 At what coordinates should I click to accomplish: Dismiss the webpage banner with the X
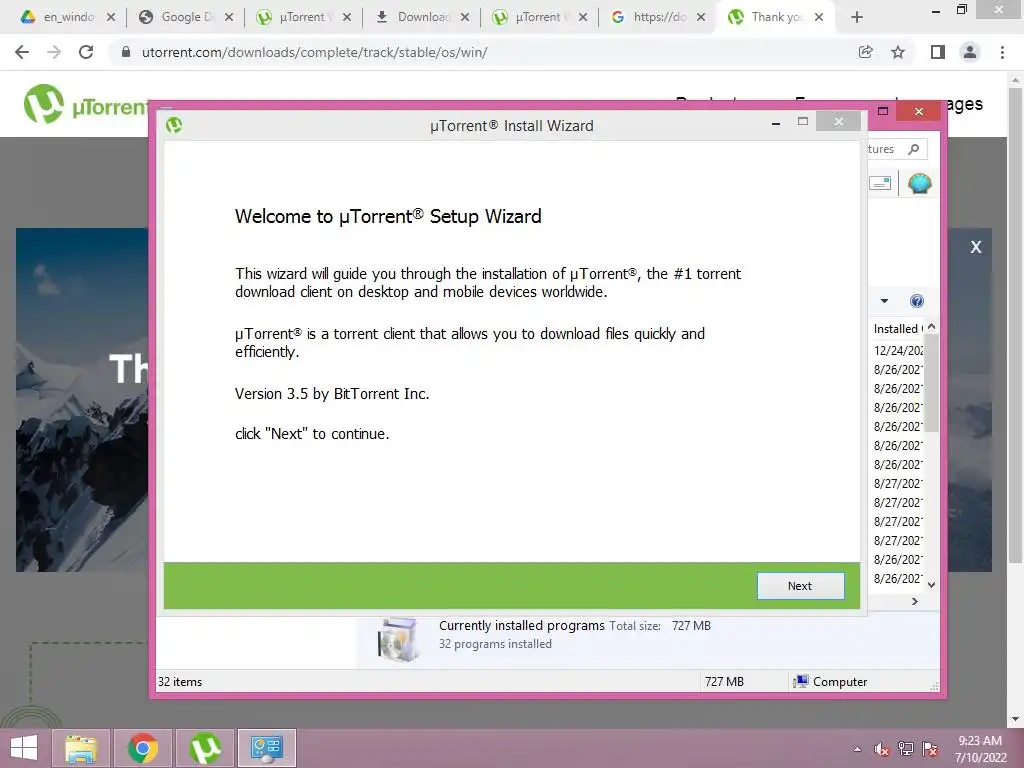click(x=976, y=247)
